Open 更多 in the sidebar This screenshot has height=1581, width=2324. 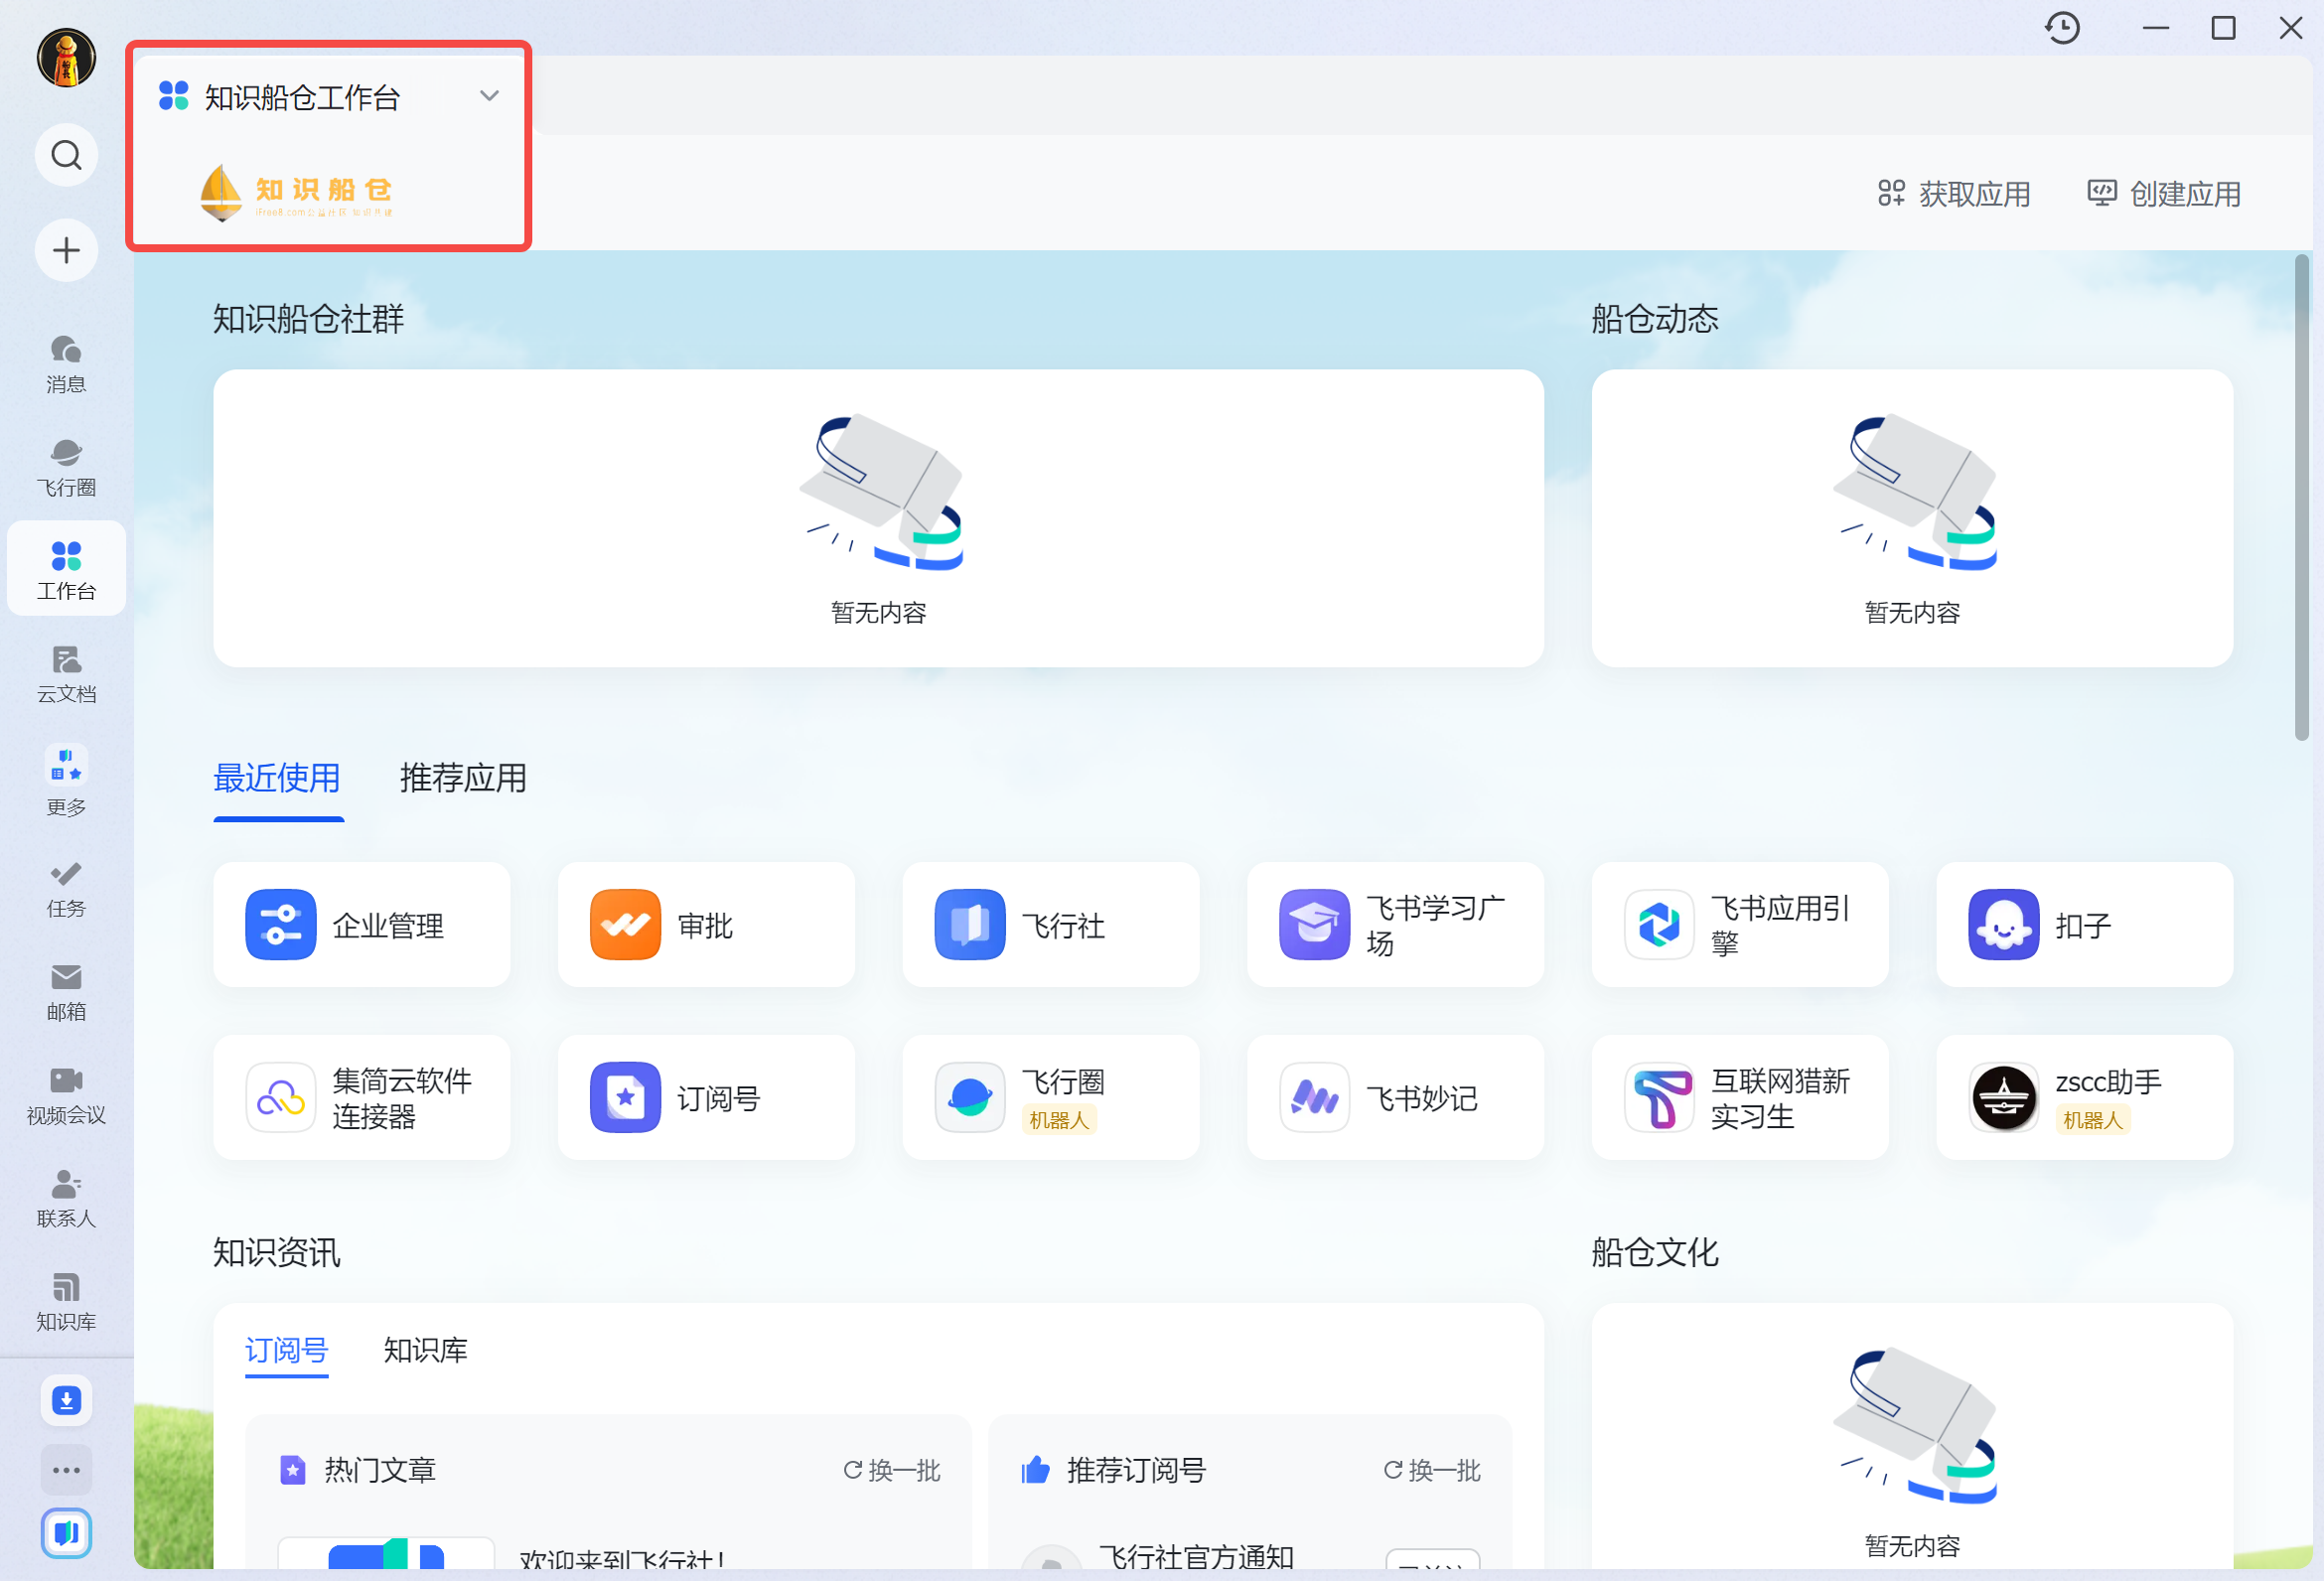tap(66, 781)
